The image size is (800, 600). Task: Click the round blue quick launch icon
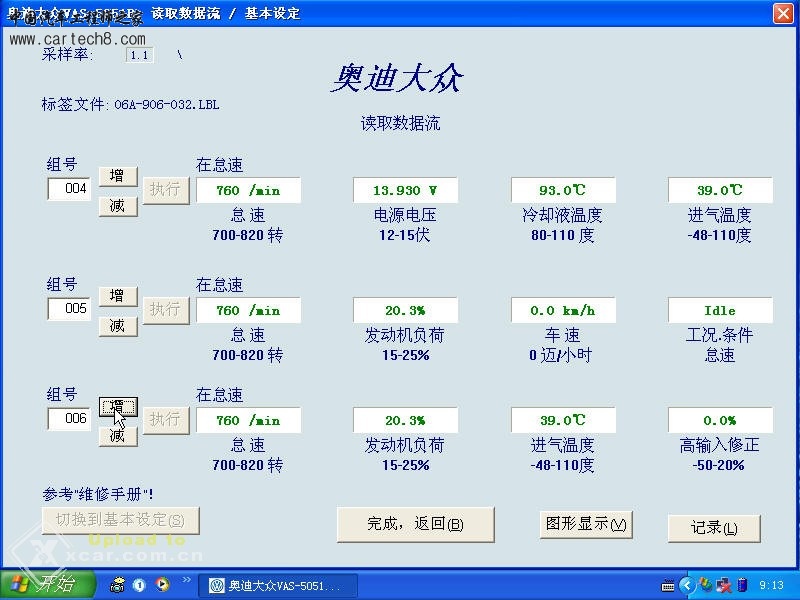pos(139,585)
